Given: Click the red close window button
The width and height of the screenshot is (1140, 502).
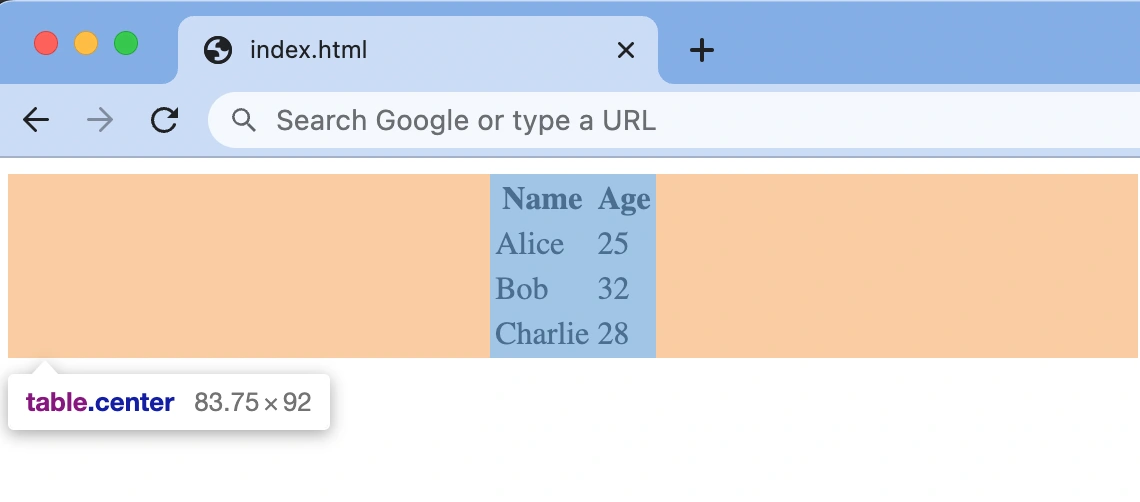Looking at the screenshot, I should coord(46,44).
